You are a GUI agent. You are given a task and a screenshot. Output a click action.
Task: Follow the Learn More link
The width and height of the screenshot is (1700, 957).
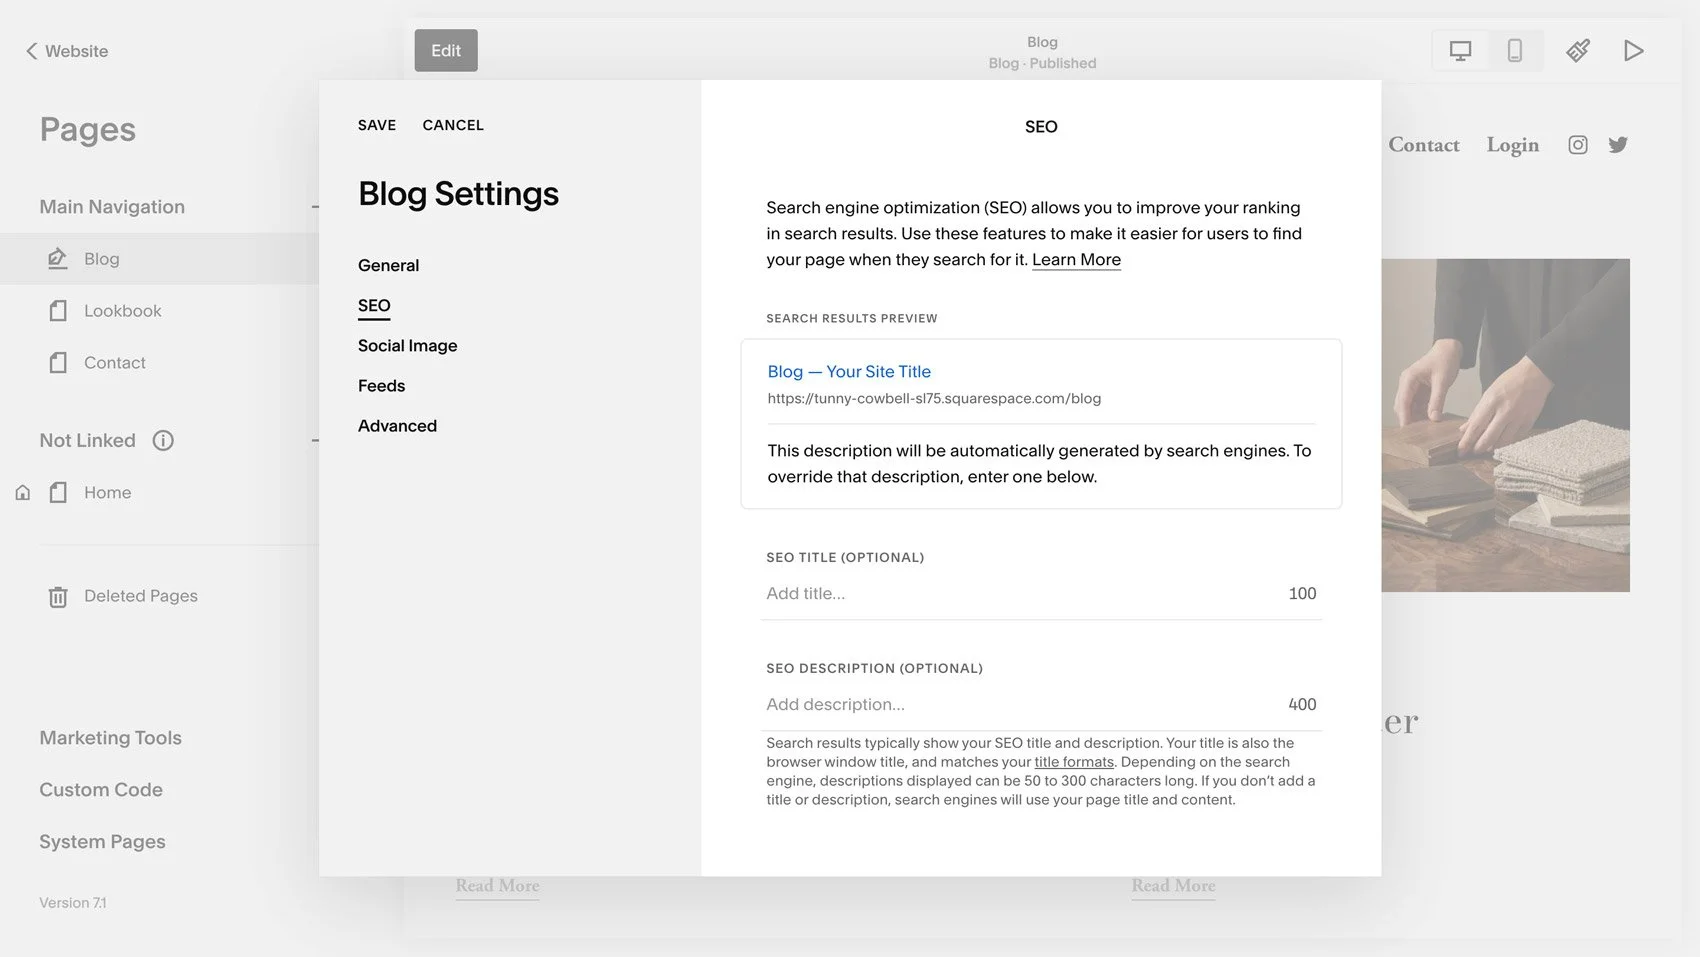pyautogui.click(x=1076, y=260)
